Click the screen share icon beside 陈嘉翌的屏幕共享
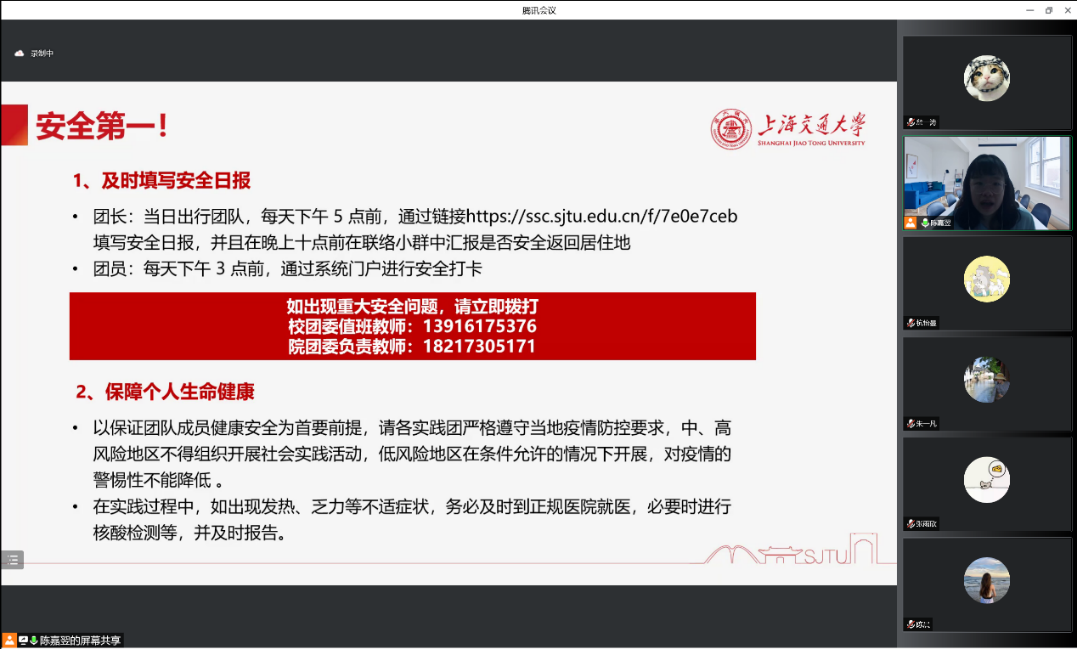 [x=23, y=640]
